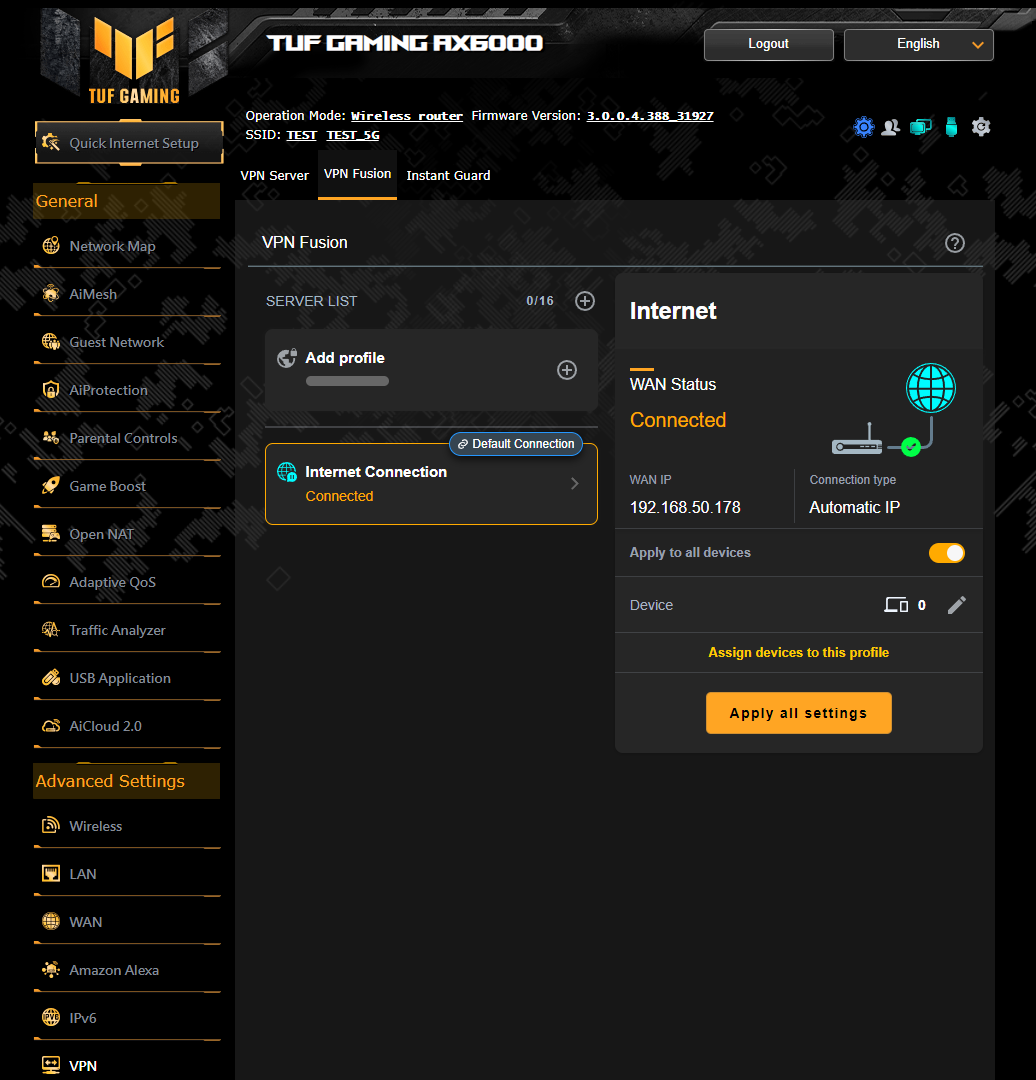The width and height of the screenshot is (1036, 1080).
Task: Expand Internet Connection with its chevron
Action: point(574,484)
